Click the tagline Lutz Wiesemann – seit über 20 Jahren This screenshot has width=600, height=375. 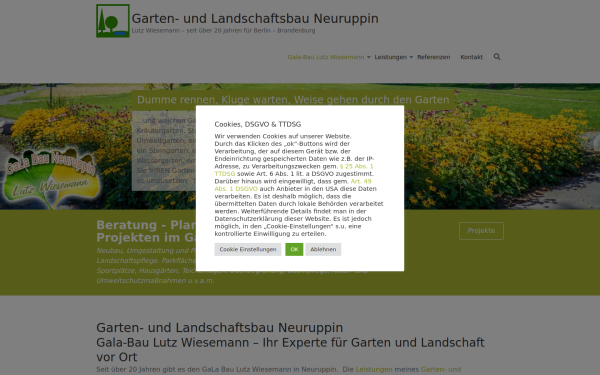223,31
